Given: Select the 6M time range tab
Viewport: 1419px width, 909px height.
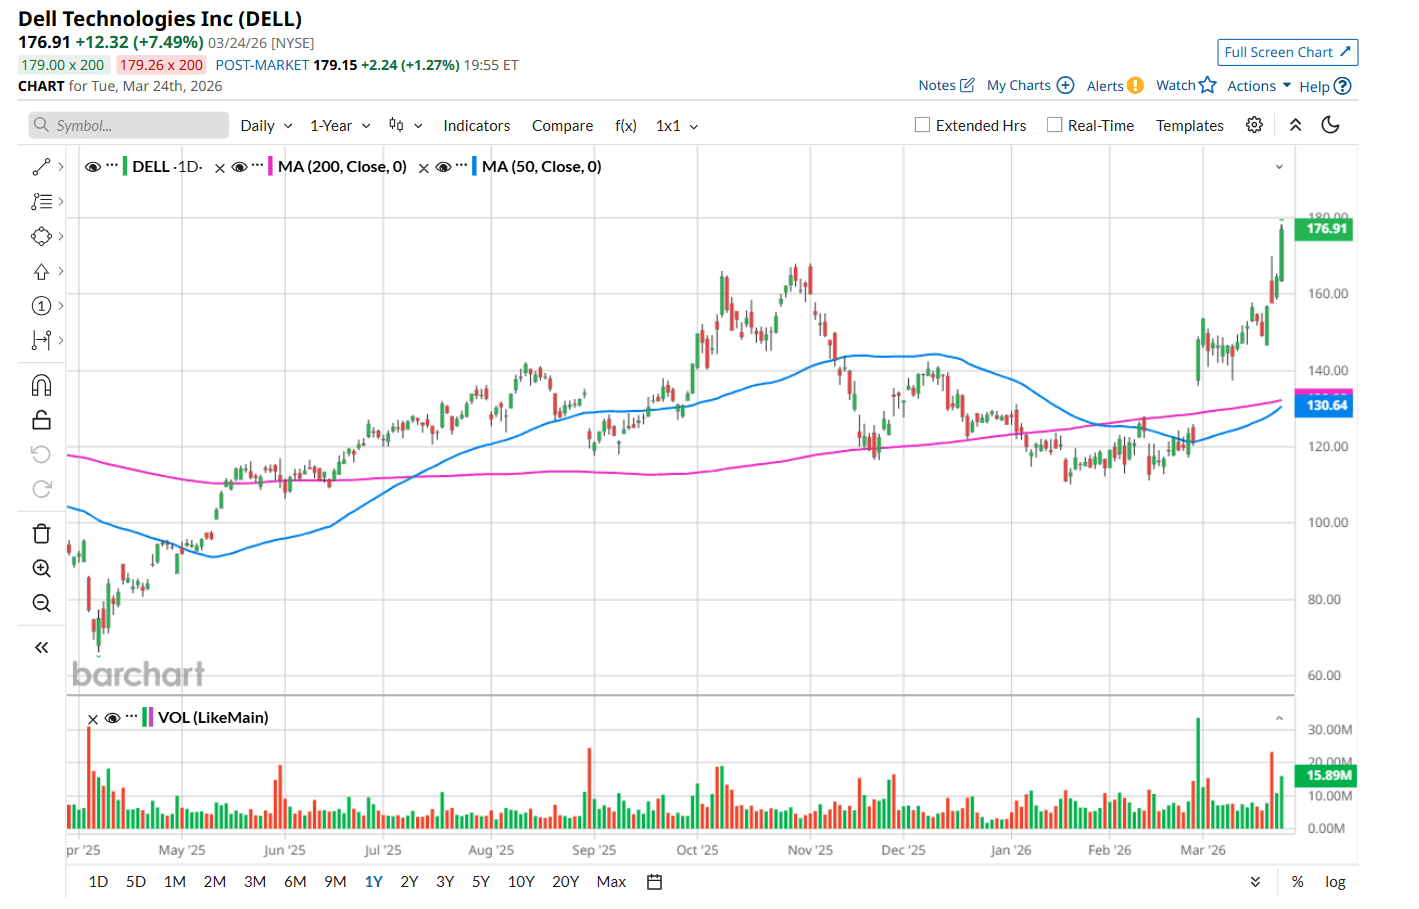Looking at the screenshot, I should (x=295, y=882).
